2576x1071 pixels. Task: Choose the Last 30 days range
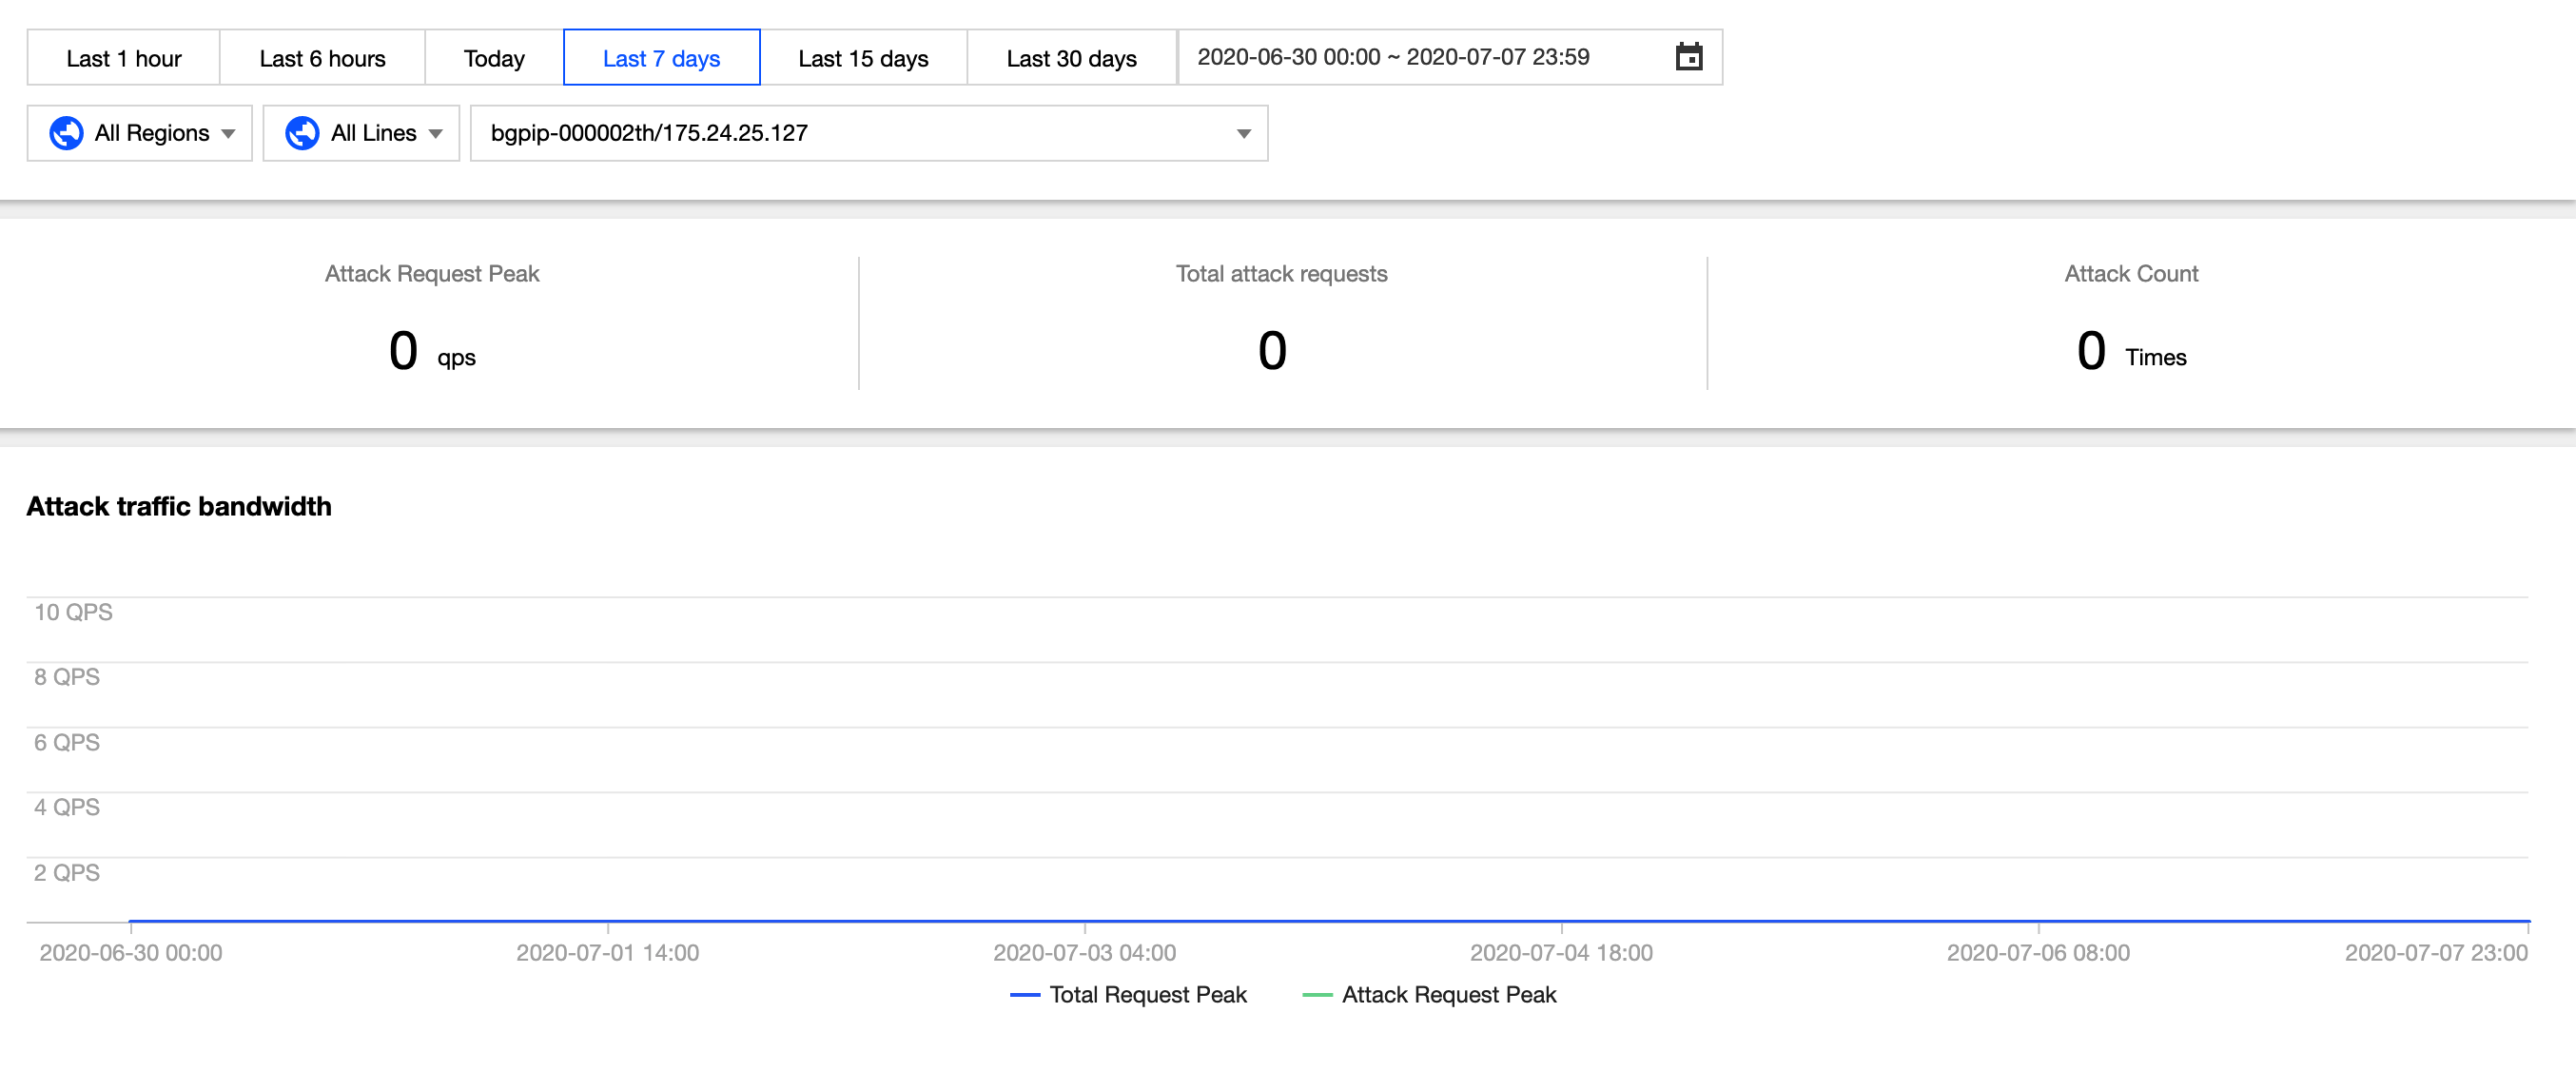[1071, 58]
